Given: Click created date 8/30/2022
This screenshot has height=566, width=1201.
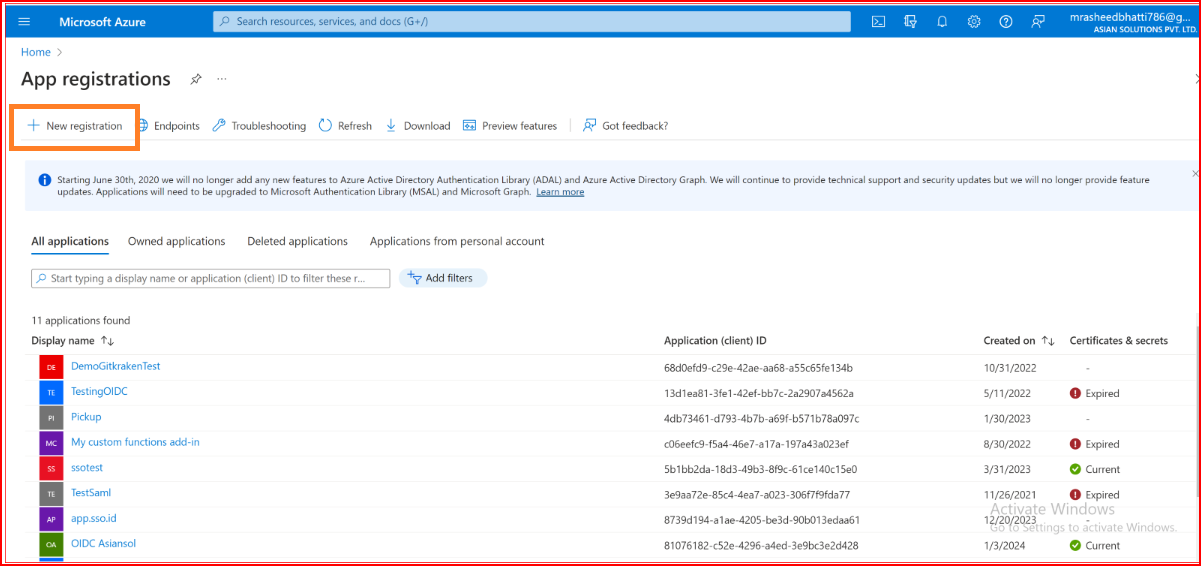Looking at the screenshot, I should (1008, 444).
